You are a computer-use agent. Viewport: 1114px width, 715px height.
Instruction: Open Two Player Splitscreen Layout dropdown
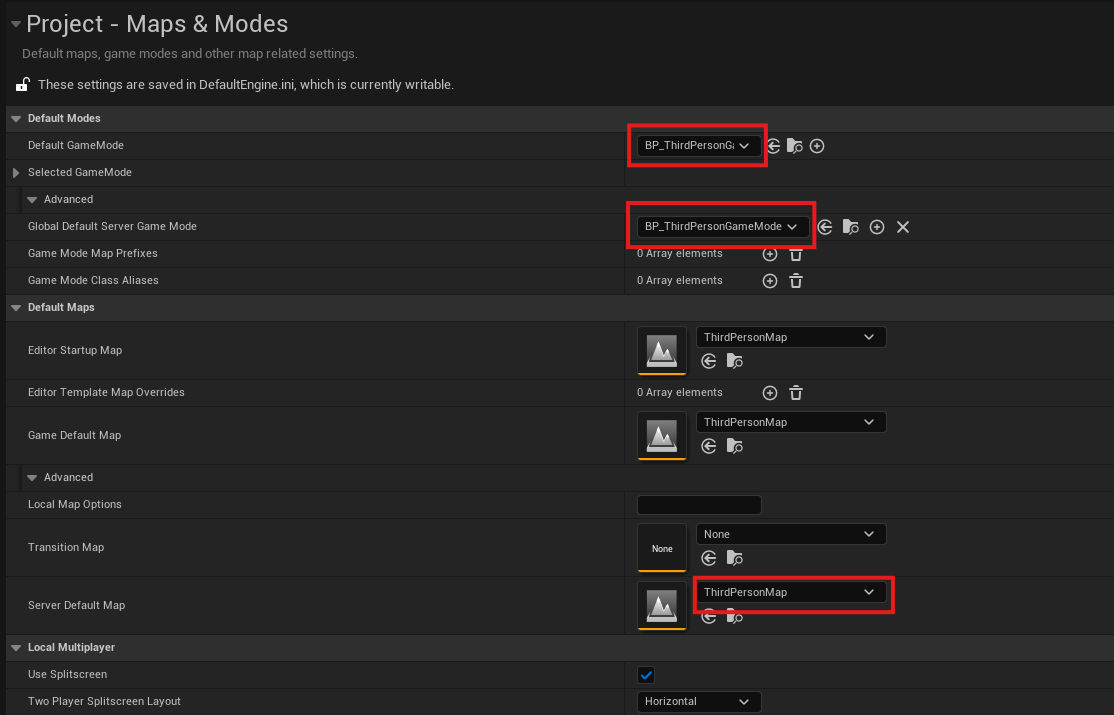(698, 702)
